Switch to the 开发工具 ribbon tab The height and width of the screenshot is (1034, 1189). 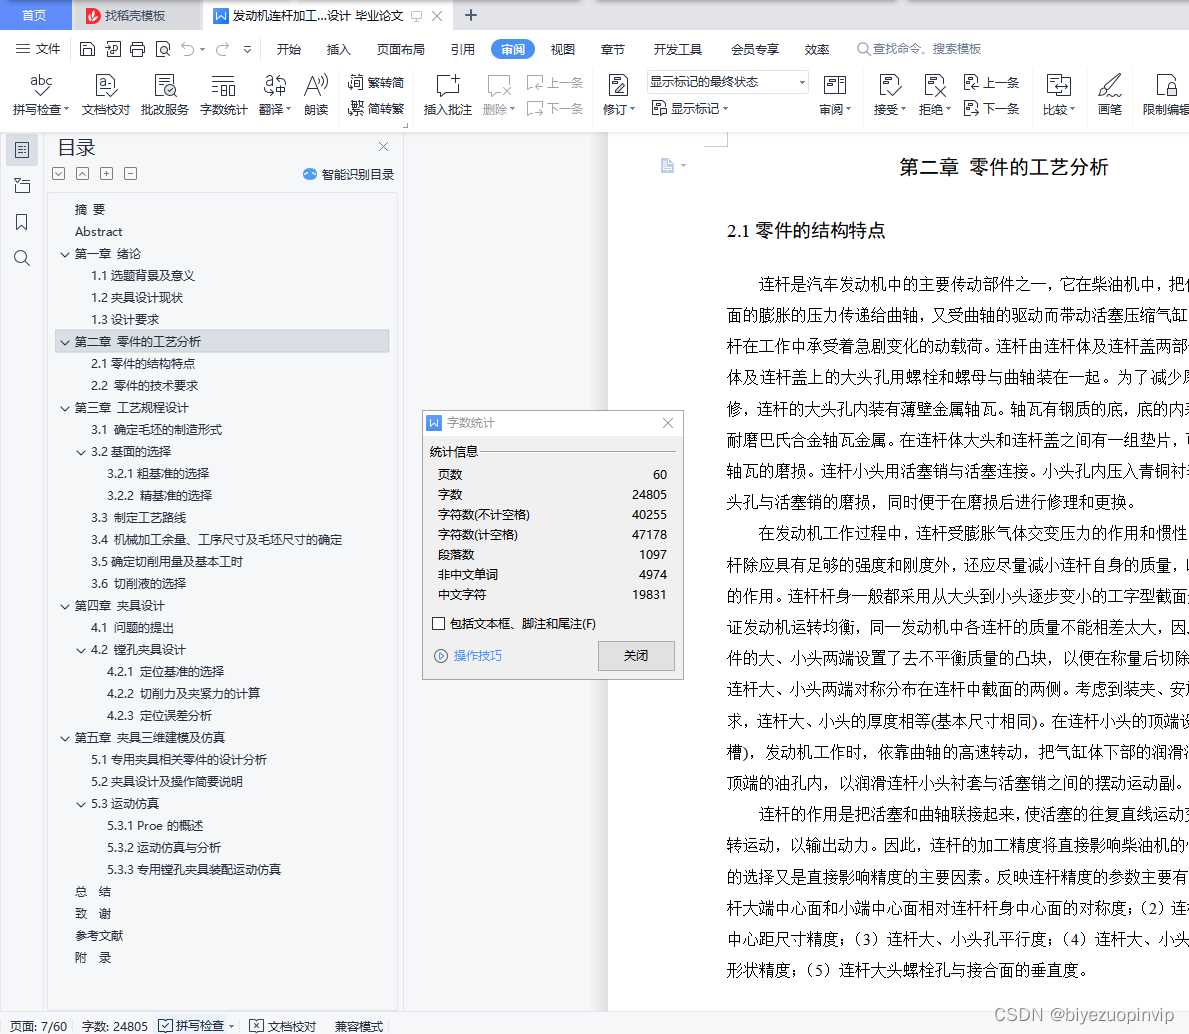coord(678,49)
